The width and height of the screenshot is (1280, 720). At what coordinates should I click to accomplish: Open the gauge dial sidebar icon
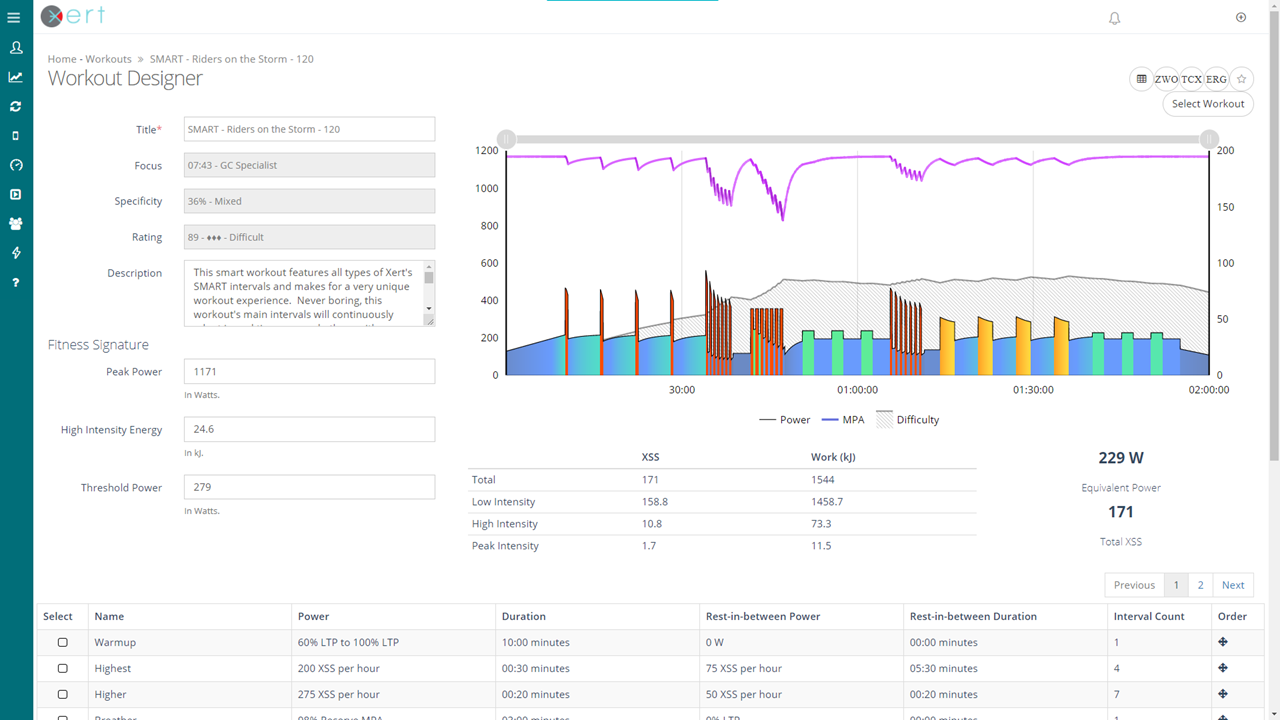(x=16, y=165)
